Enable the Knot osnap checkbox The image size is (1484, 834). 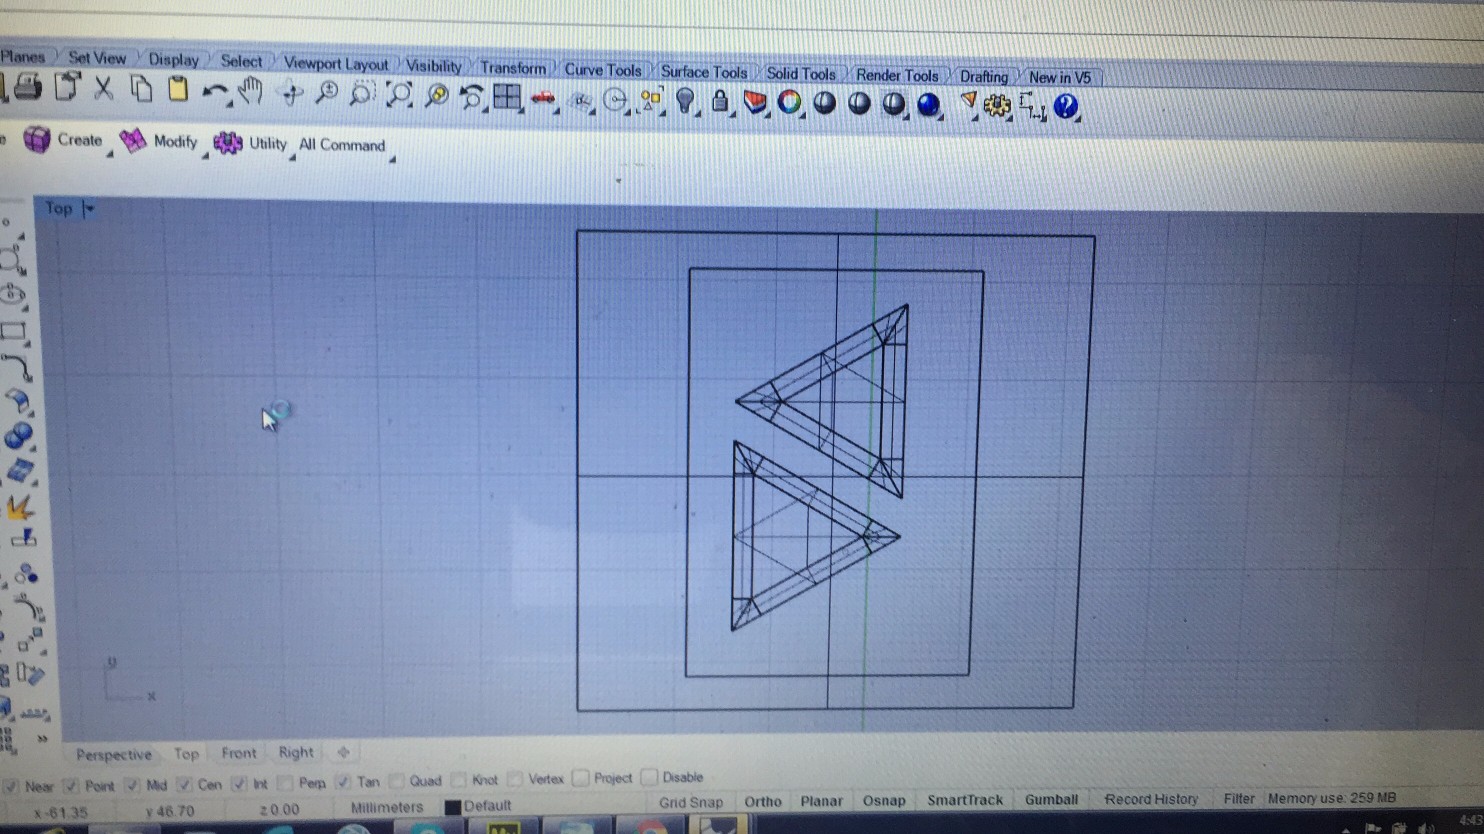pyautogui.click(x=459, y=780)
